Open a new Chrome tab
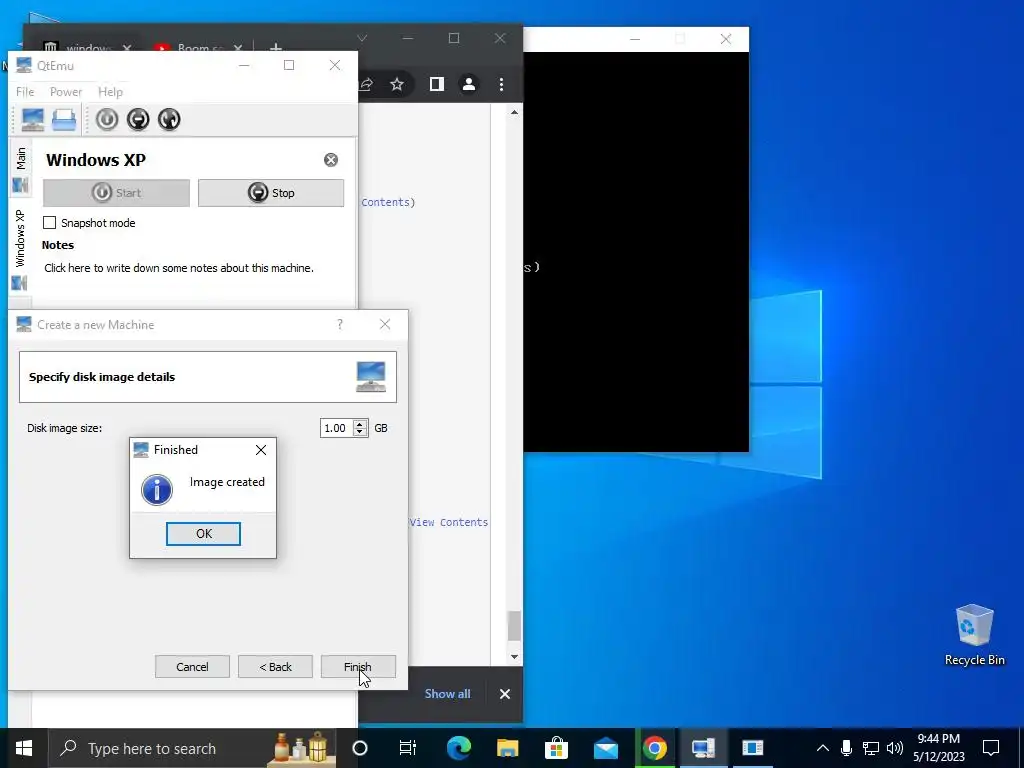Image resolution: width=1024 pixels, height=768 pixels. pos(276,47)
